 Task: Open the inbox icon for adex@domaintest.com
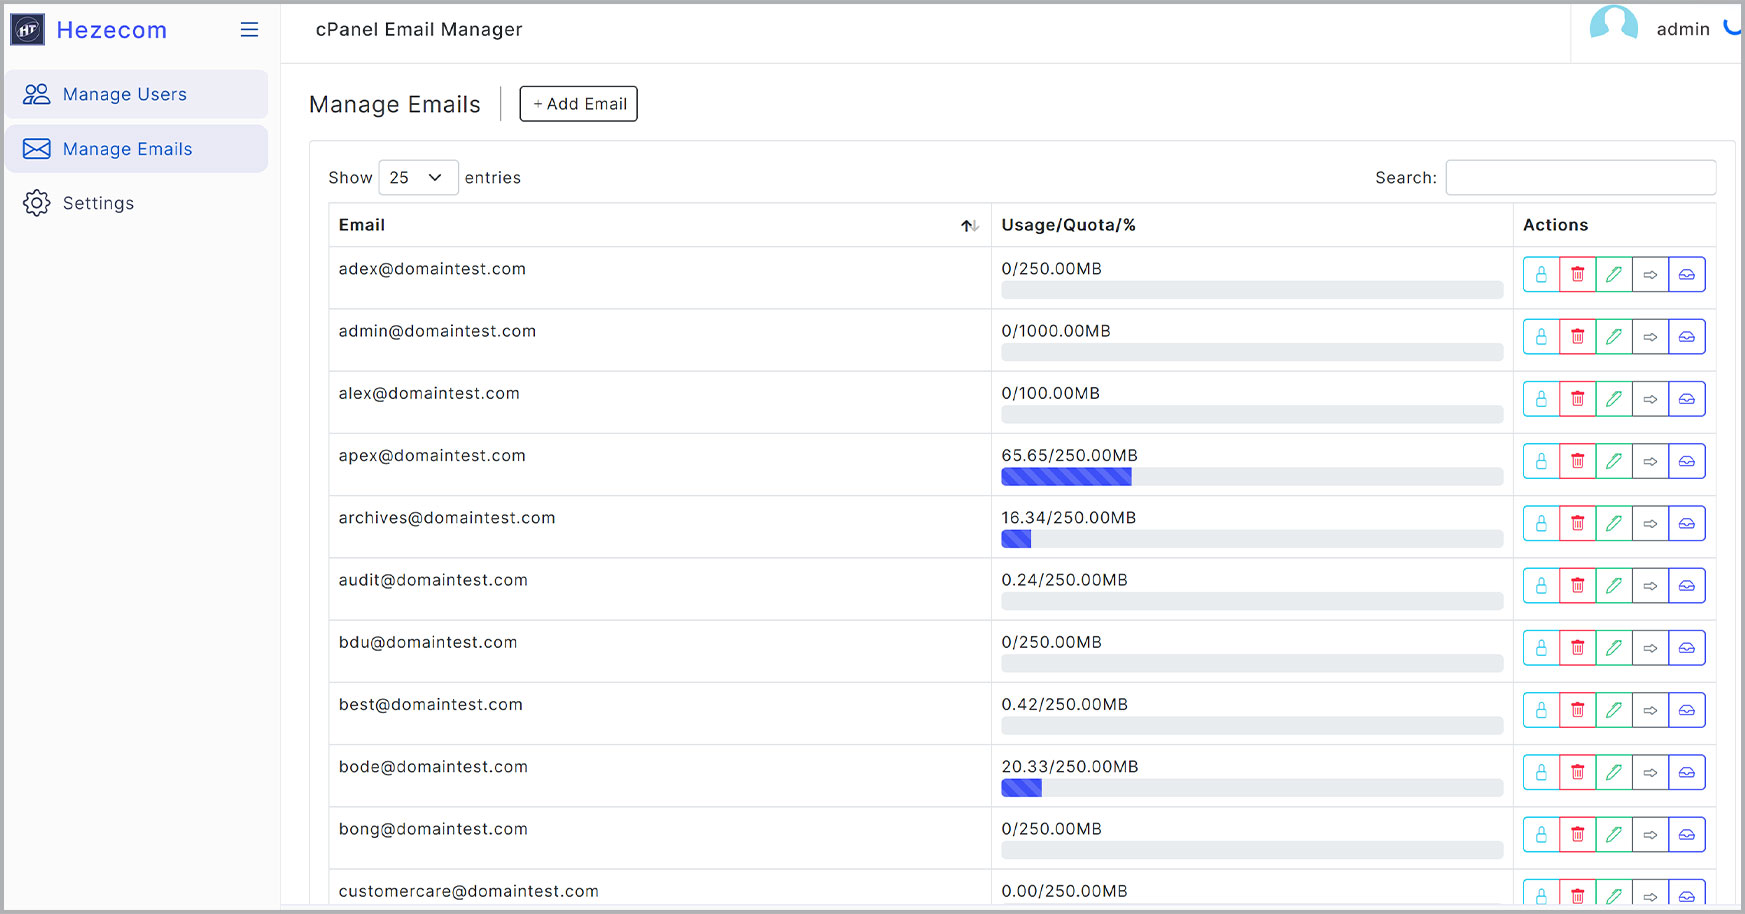point(1687,275)
